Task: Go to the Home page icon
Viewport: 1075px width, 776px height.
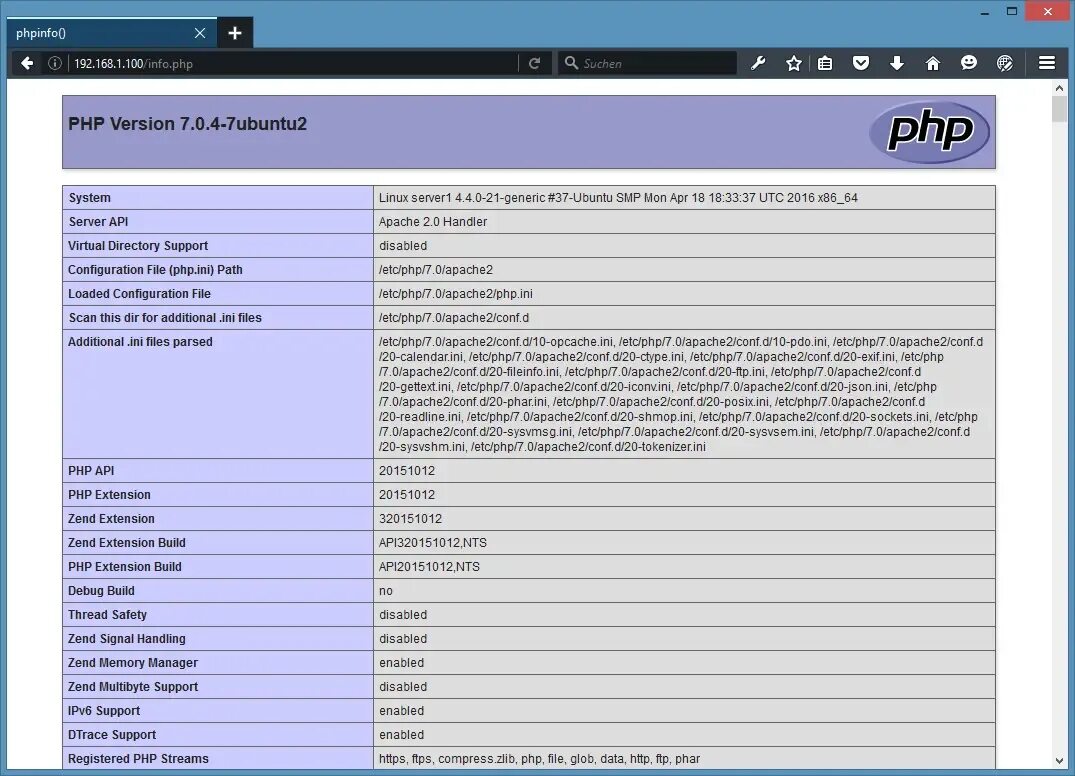Action: point(933,62)
